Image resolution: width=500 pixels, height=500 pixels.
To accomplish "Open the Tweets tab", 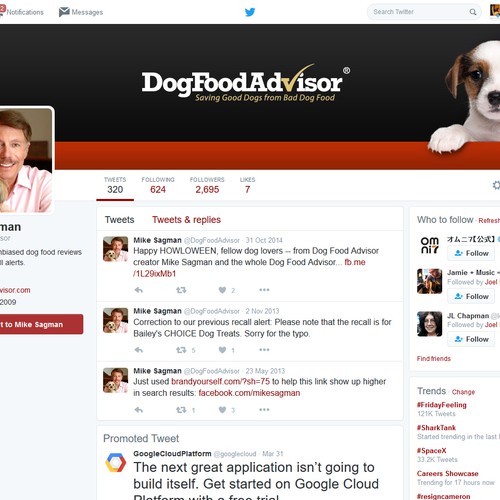I will pos(119,220).
